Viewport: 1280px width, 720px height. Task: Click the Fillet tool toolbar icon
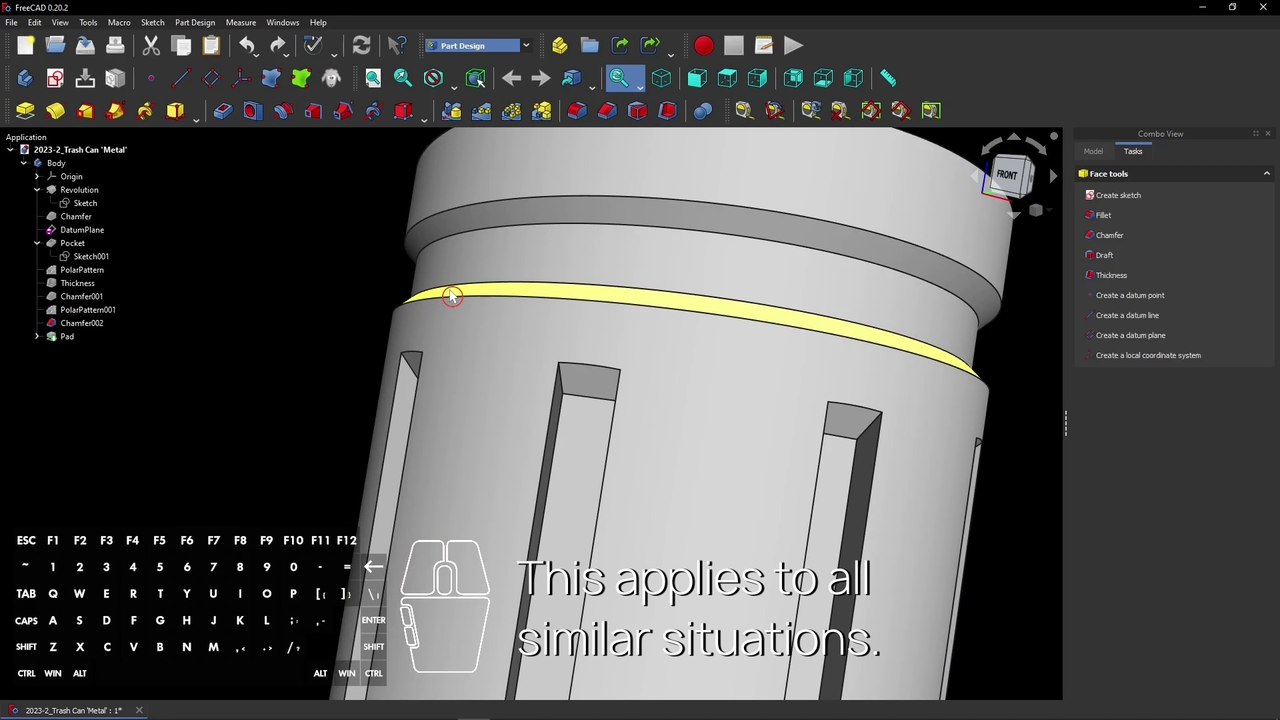click(x=577, y=111)
